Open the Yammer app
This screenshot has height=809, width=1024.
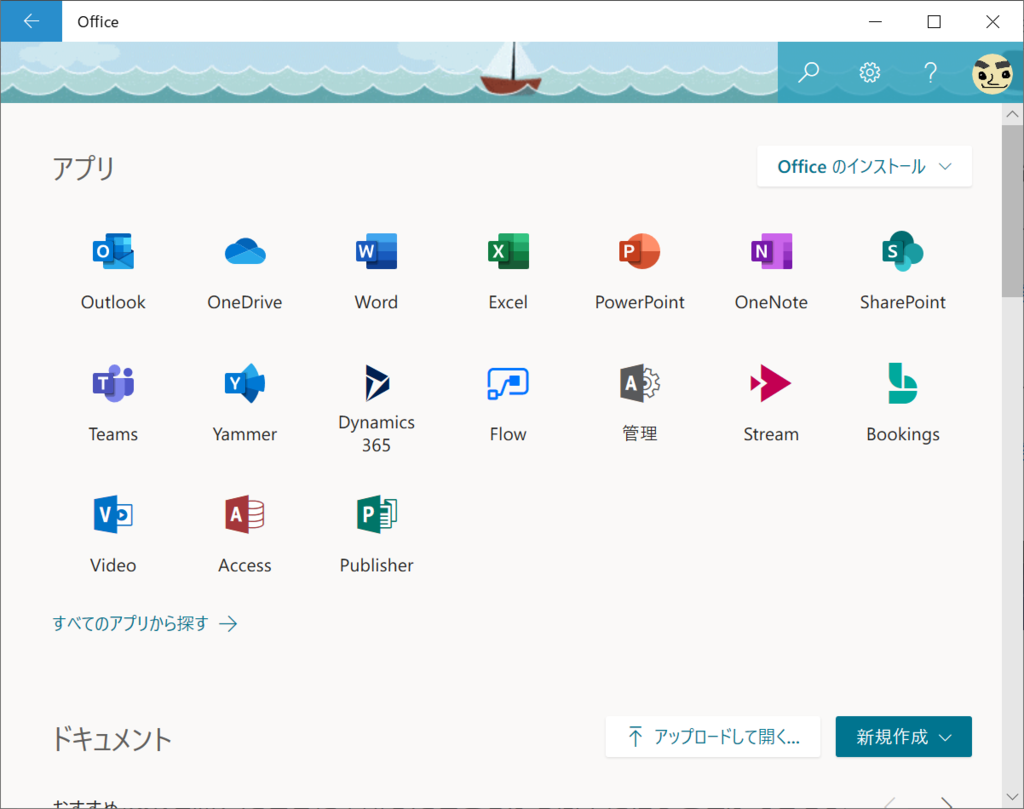pos(245,404)
